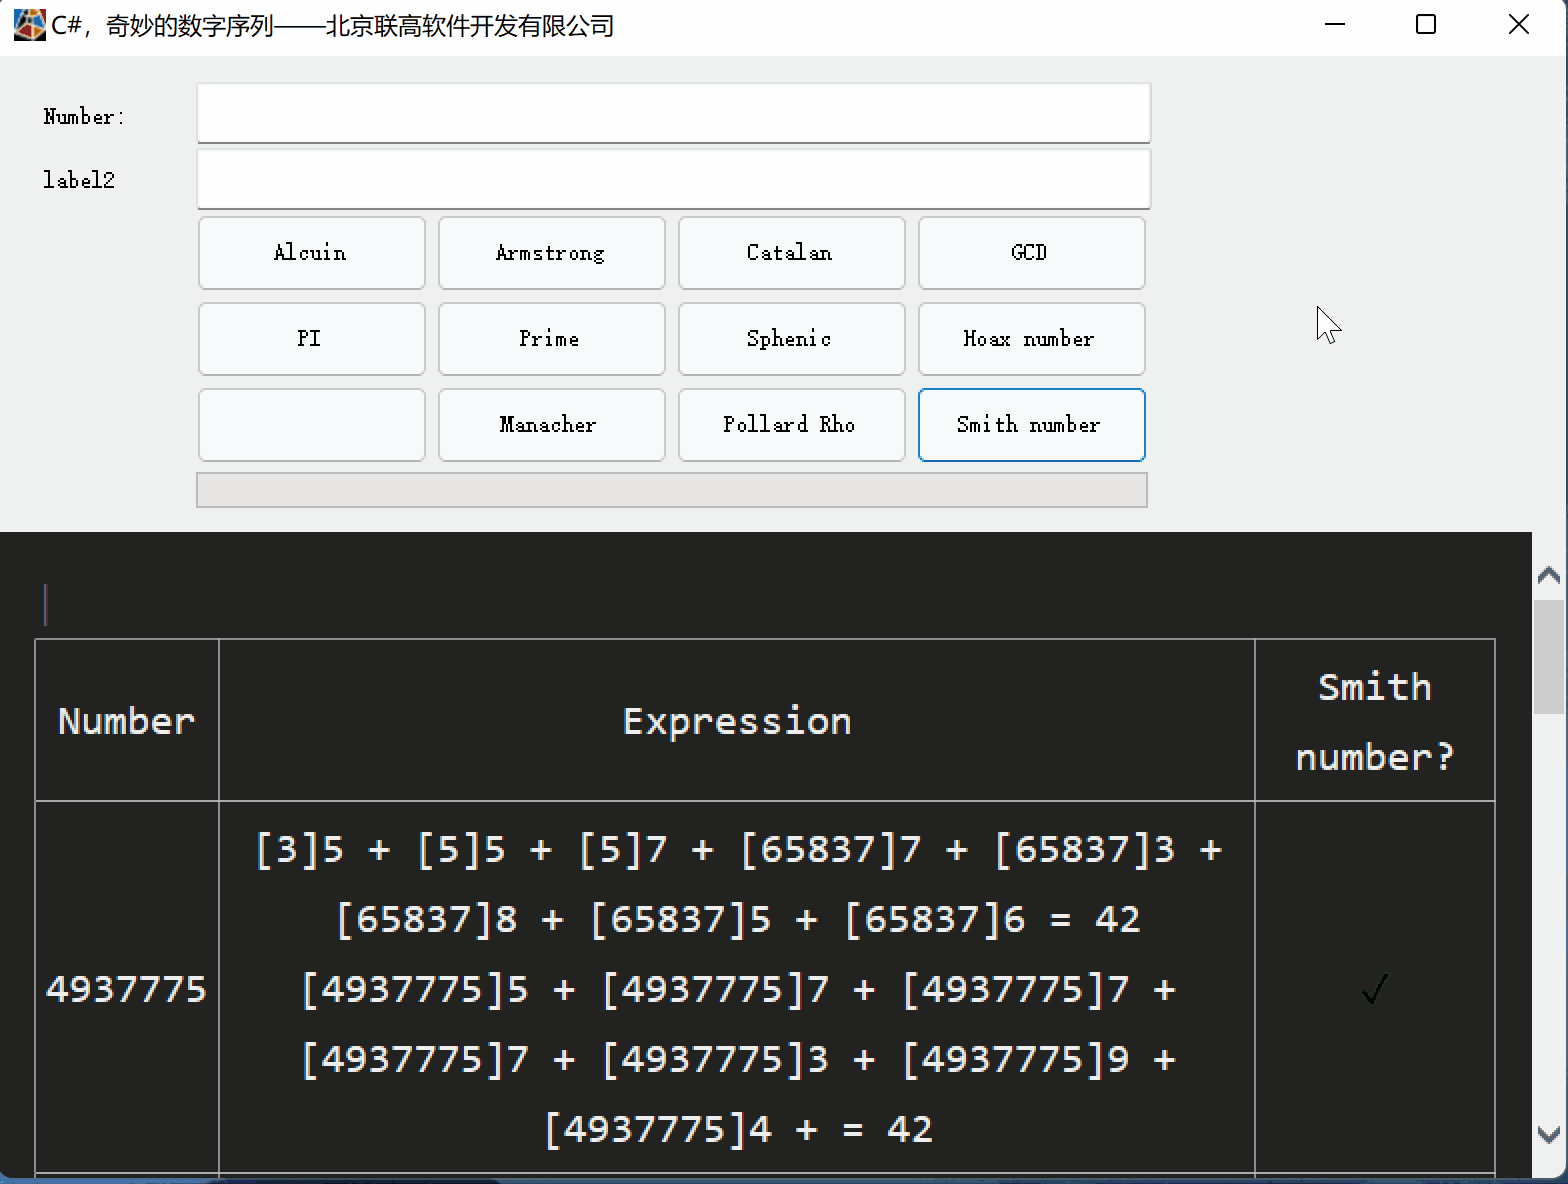Calculate with the PI button
The image size is (1568, 1184).
point(311,339)
